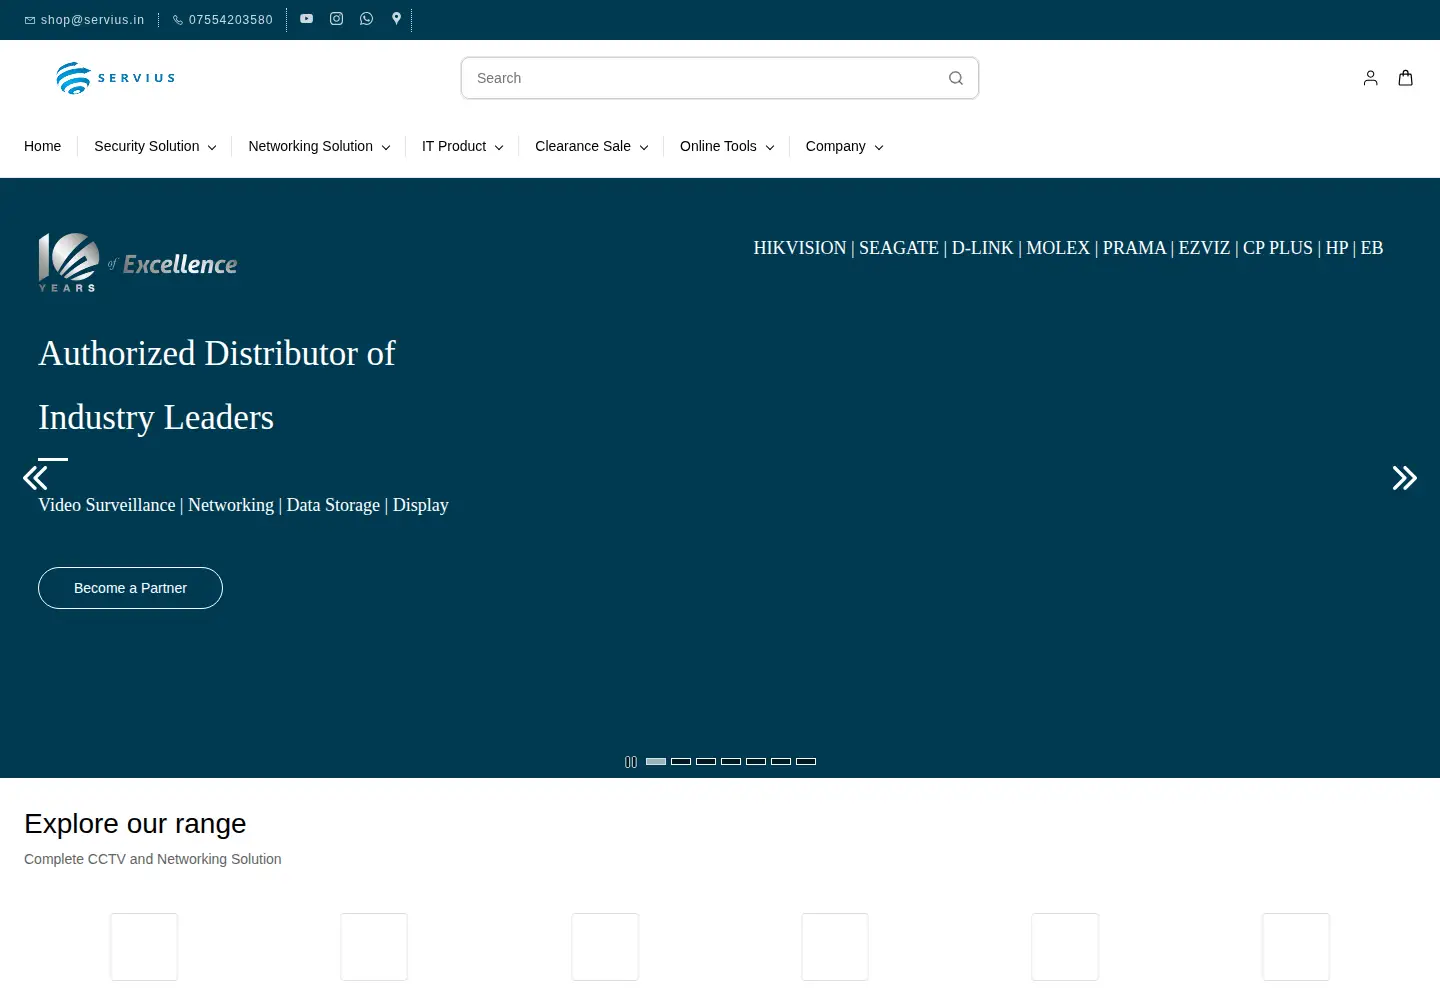The height and width of the screenshot is (1000, 1440).
Task: Click the "HIKVISION | SEAGATE | D-LINK" brand list
Action: click(1068, 248)
